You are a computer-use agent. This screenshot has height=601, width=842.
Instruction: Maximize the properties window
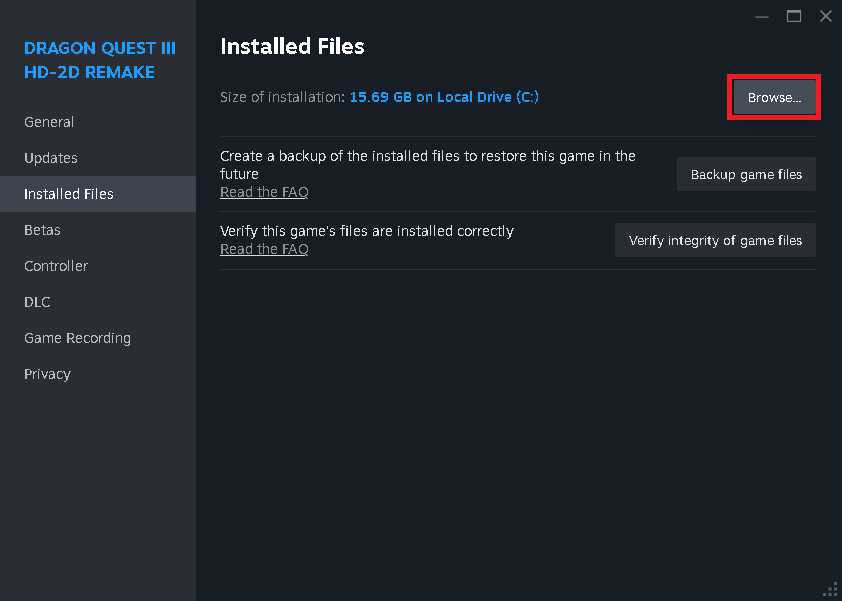click(x=794, y=16)
